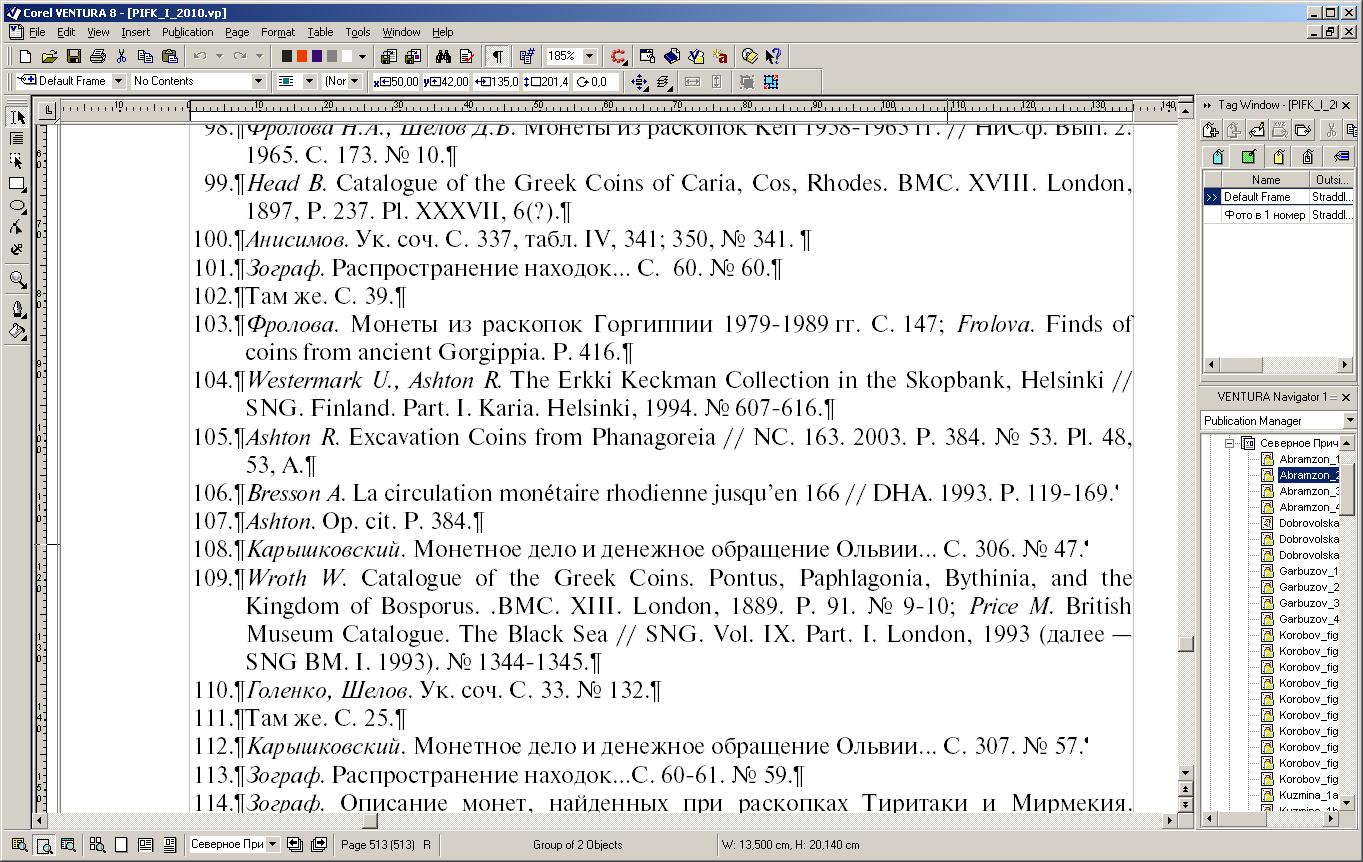Select the Rectangle frame tool

(17, 184)
